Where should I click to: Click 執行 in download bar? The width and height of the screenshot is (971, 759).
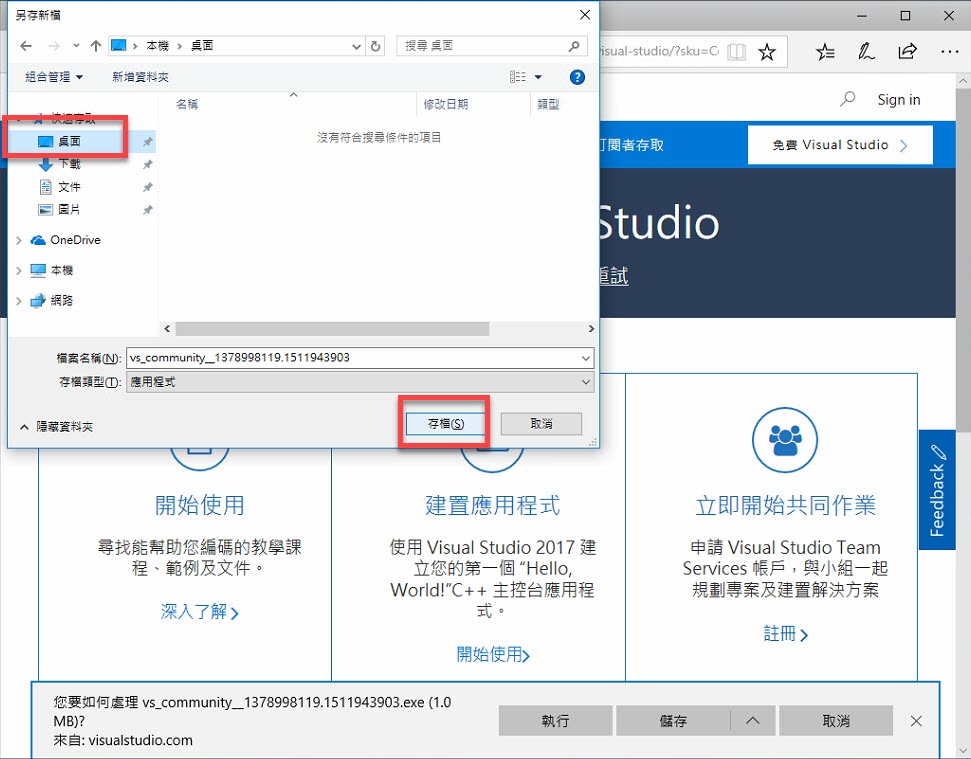click(555, 721)
